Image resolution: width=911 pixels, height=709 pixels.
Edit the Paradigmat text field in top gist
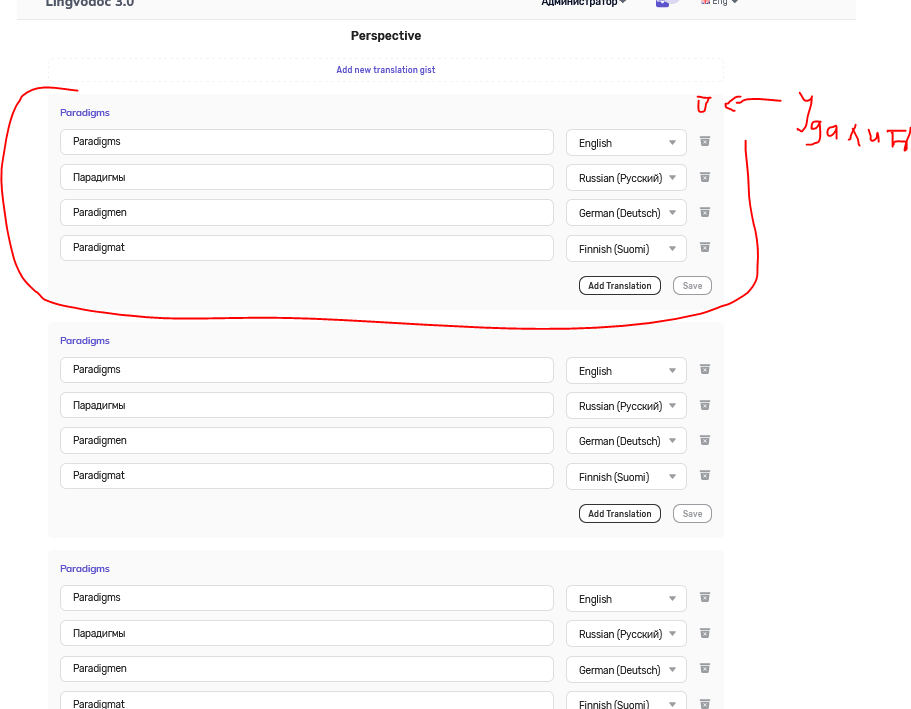pyautogui.click(x=307, y=248)
